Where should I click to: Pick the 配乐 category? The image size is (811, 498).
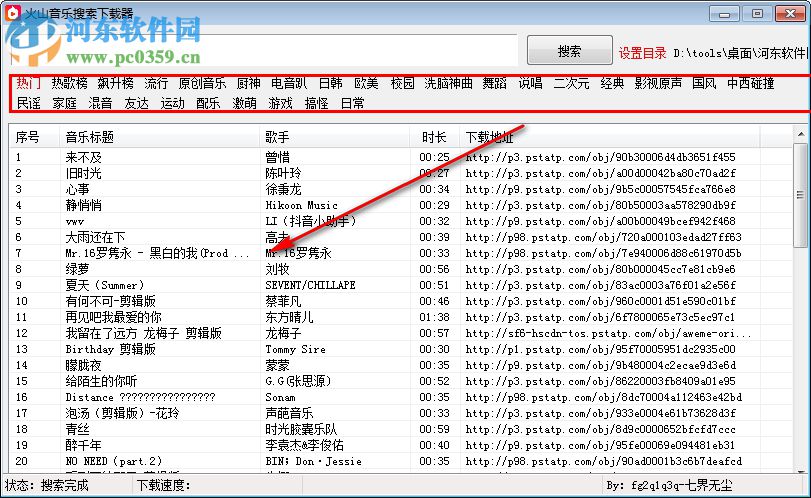[x=208, y=103]
